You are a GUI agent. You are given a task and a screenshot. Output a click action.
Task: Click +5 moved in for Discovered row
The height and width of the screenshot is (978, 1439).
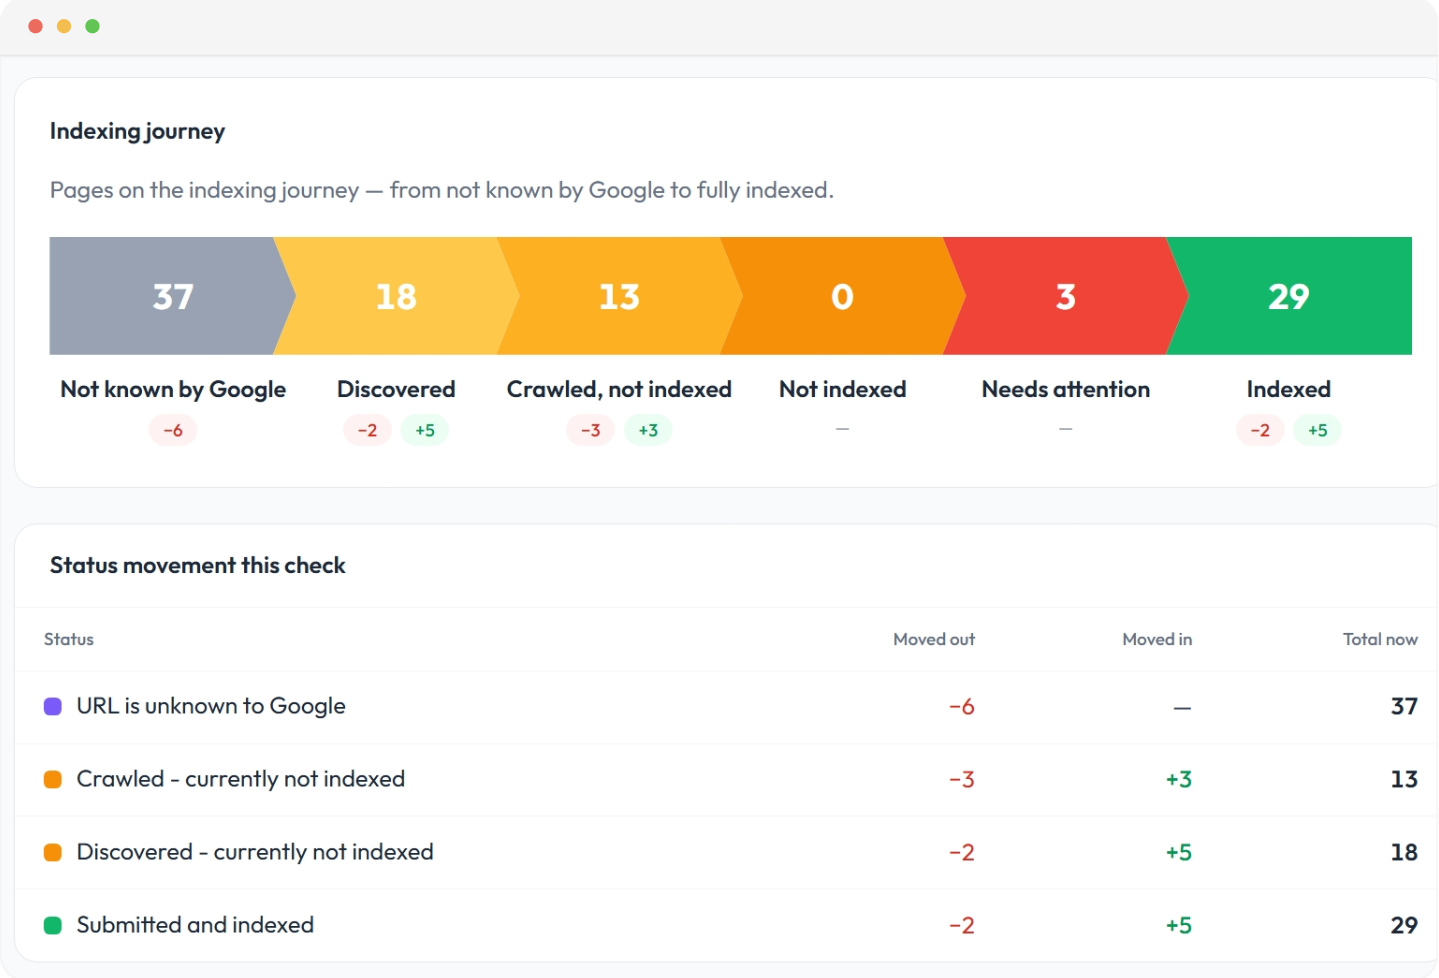point(1179,853)
